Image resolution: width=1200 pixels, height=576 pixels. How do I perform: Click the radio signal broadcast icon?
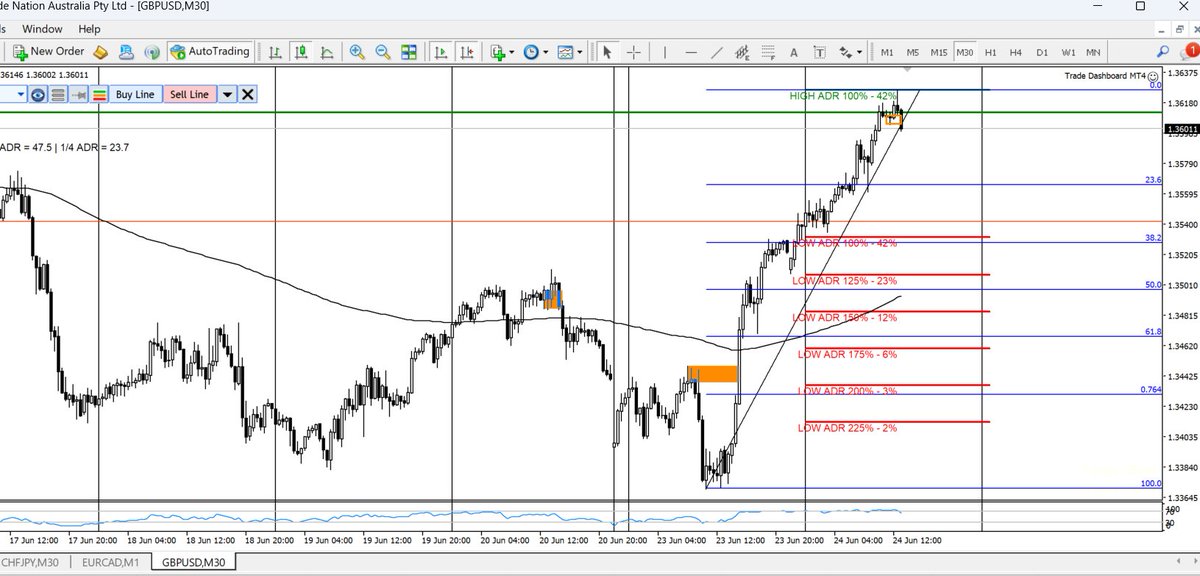(x=152, y=51)
